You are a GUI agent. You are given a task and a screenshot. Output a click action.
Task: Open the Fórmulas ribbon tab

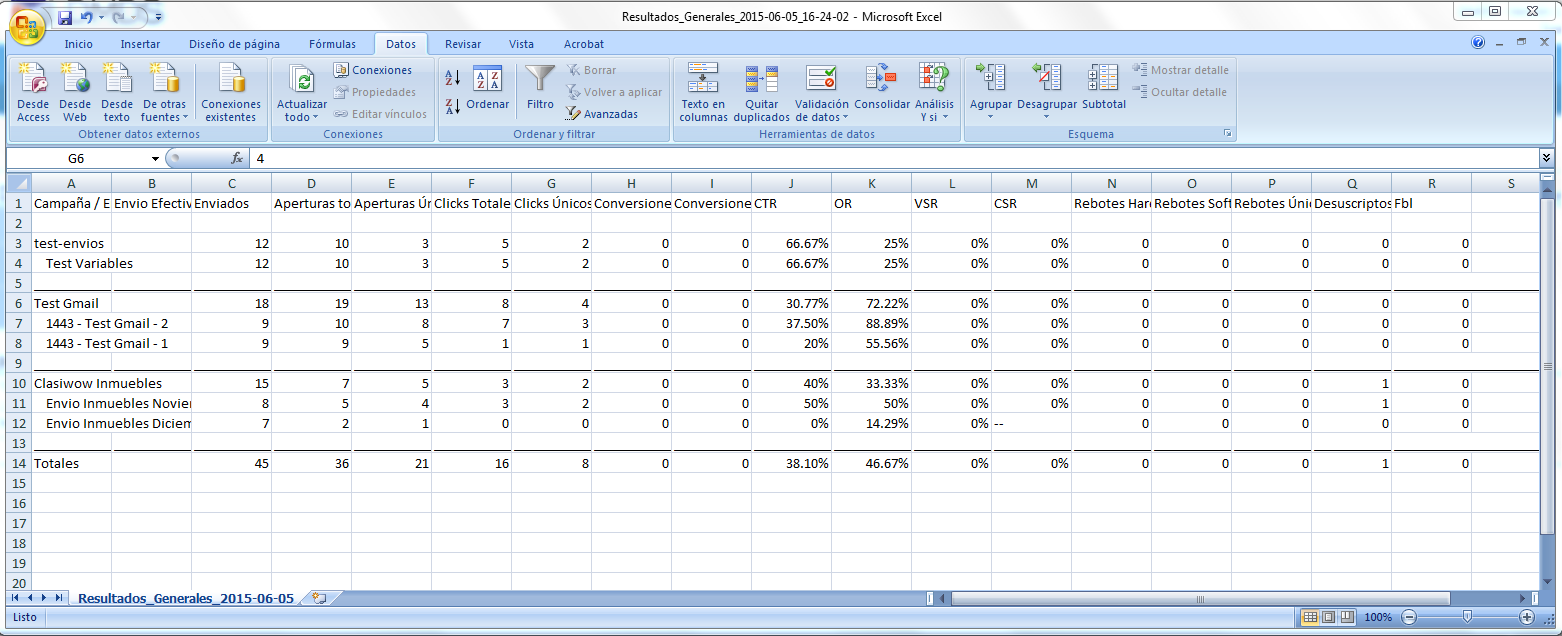(x=332, y=44)
